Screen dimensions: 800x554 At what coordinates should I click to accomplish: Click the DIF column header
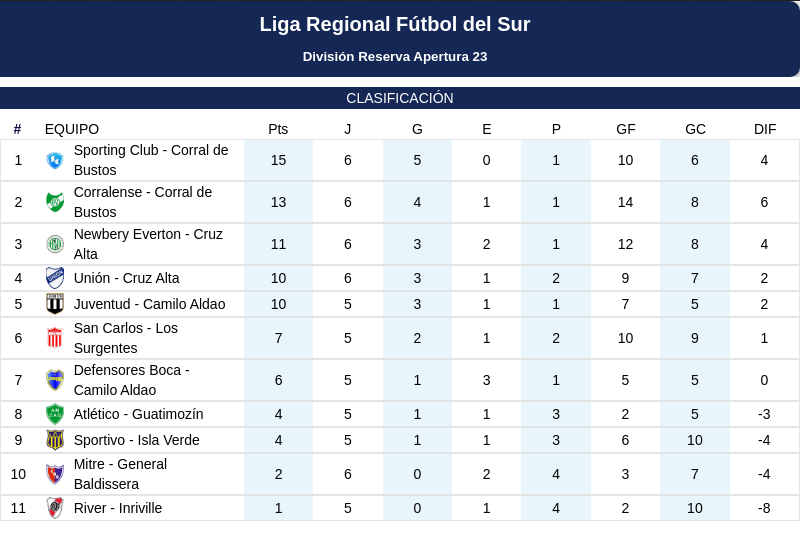pyautogui.click(x=765, y=129)
